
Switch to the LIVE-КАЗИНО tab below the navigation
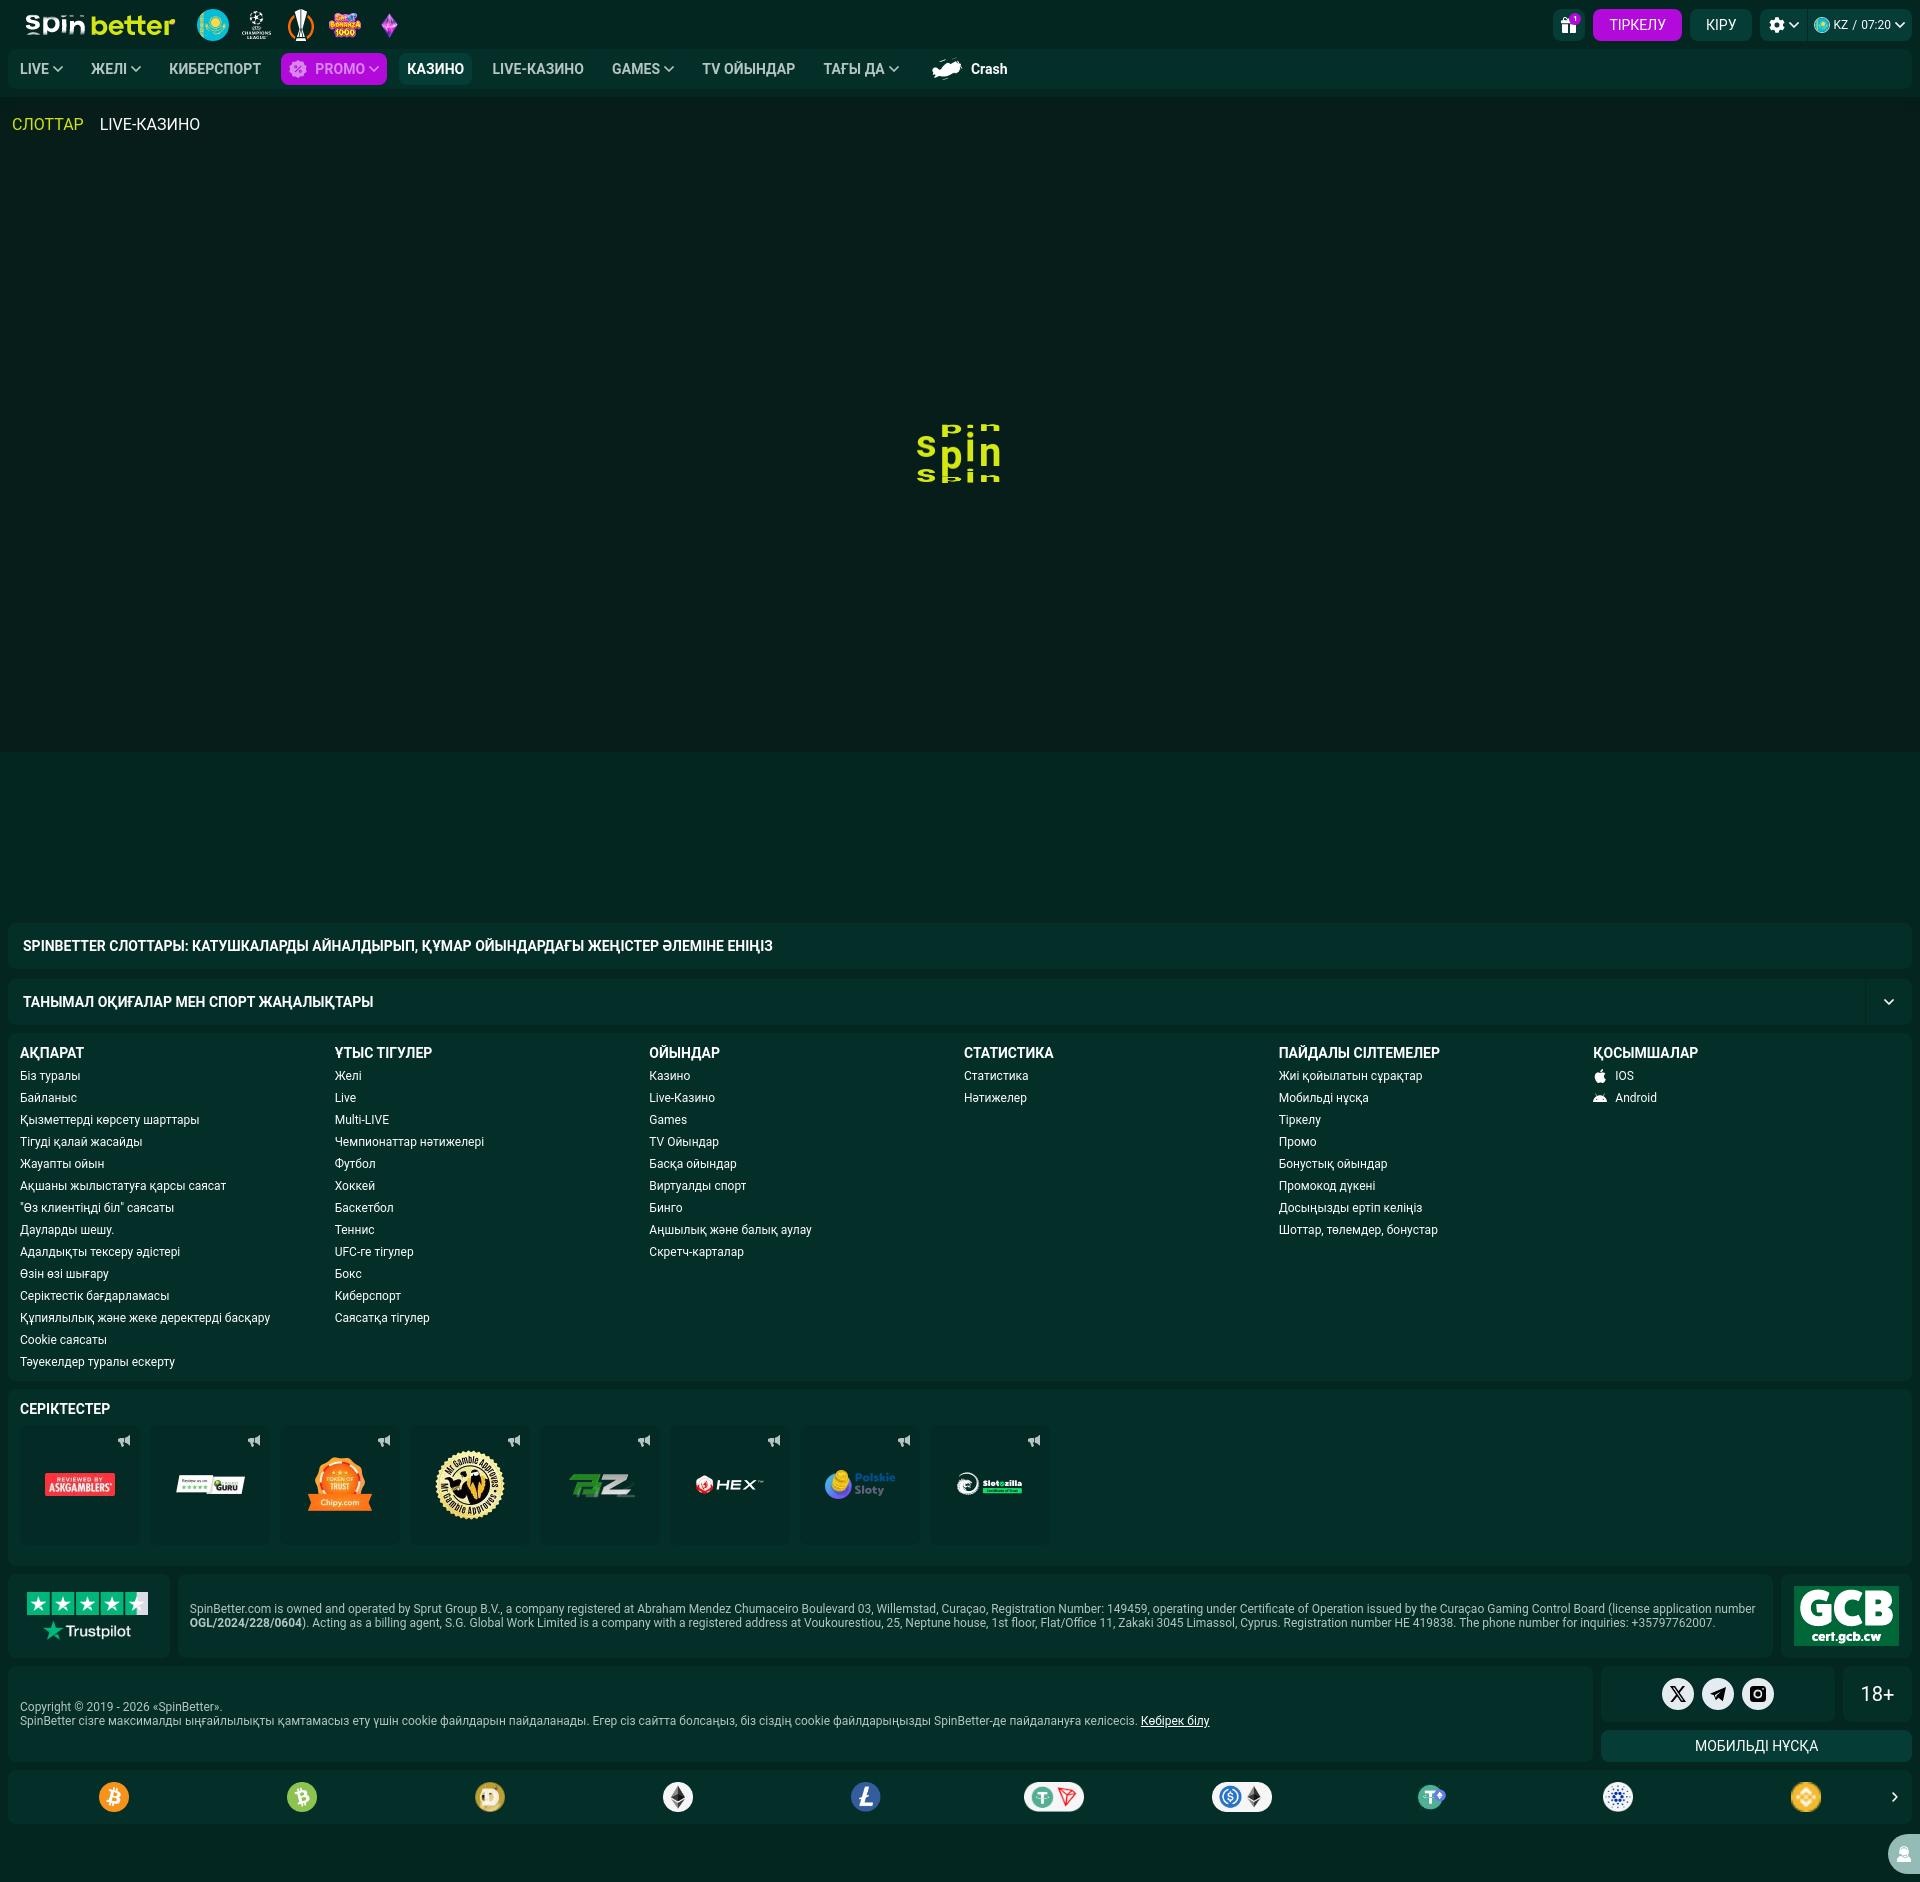click(150, 124)
